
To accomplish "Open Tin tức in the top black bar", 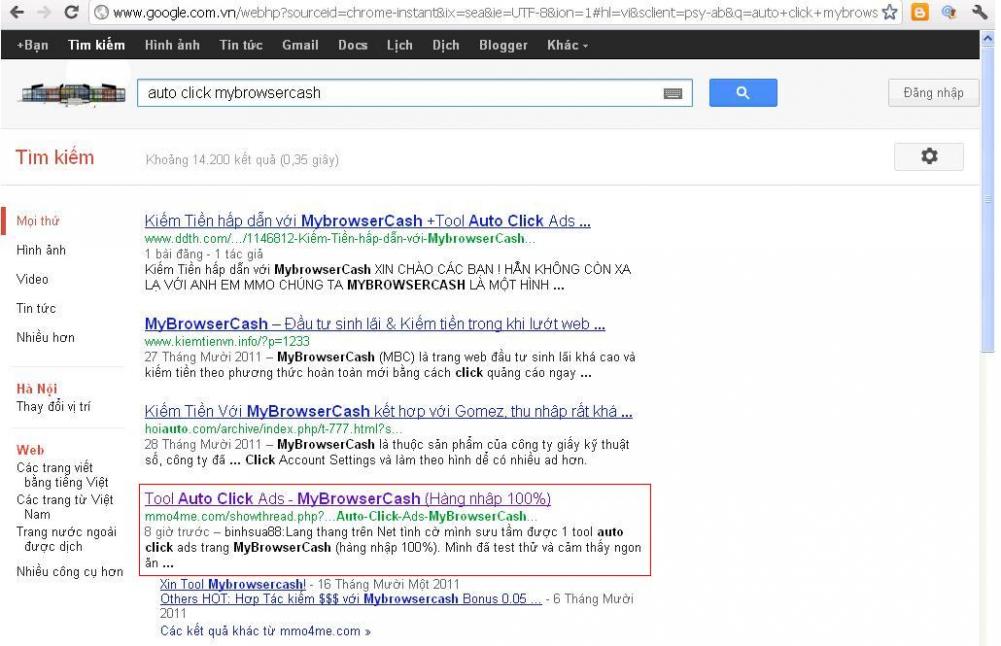I will 241,45.
